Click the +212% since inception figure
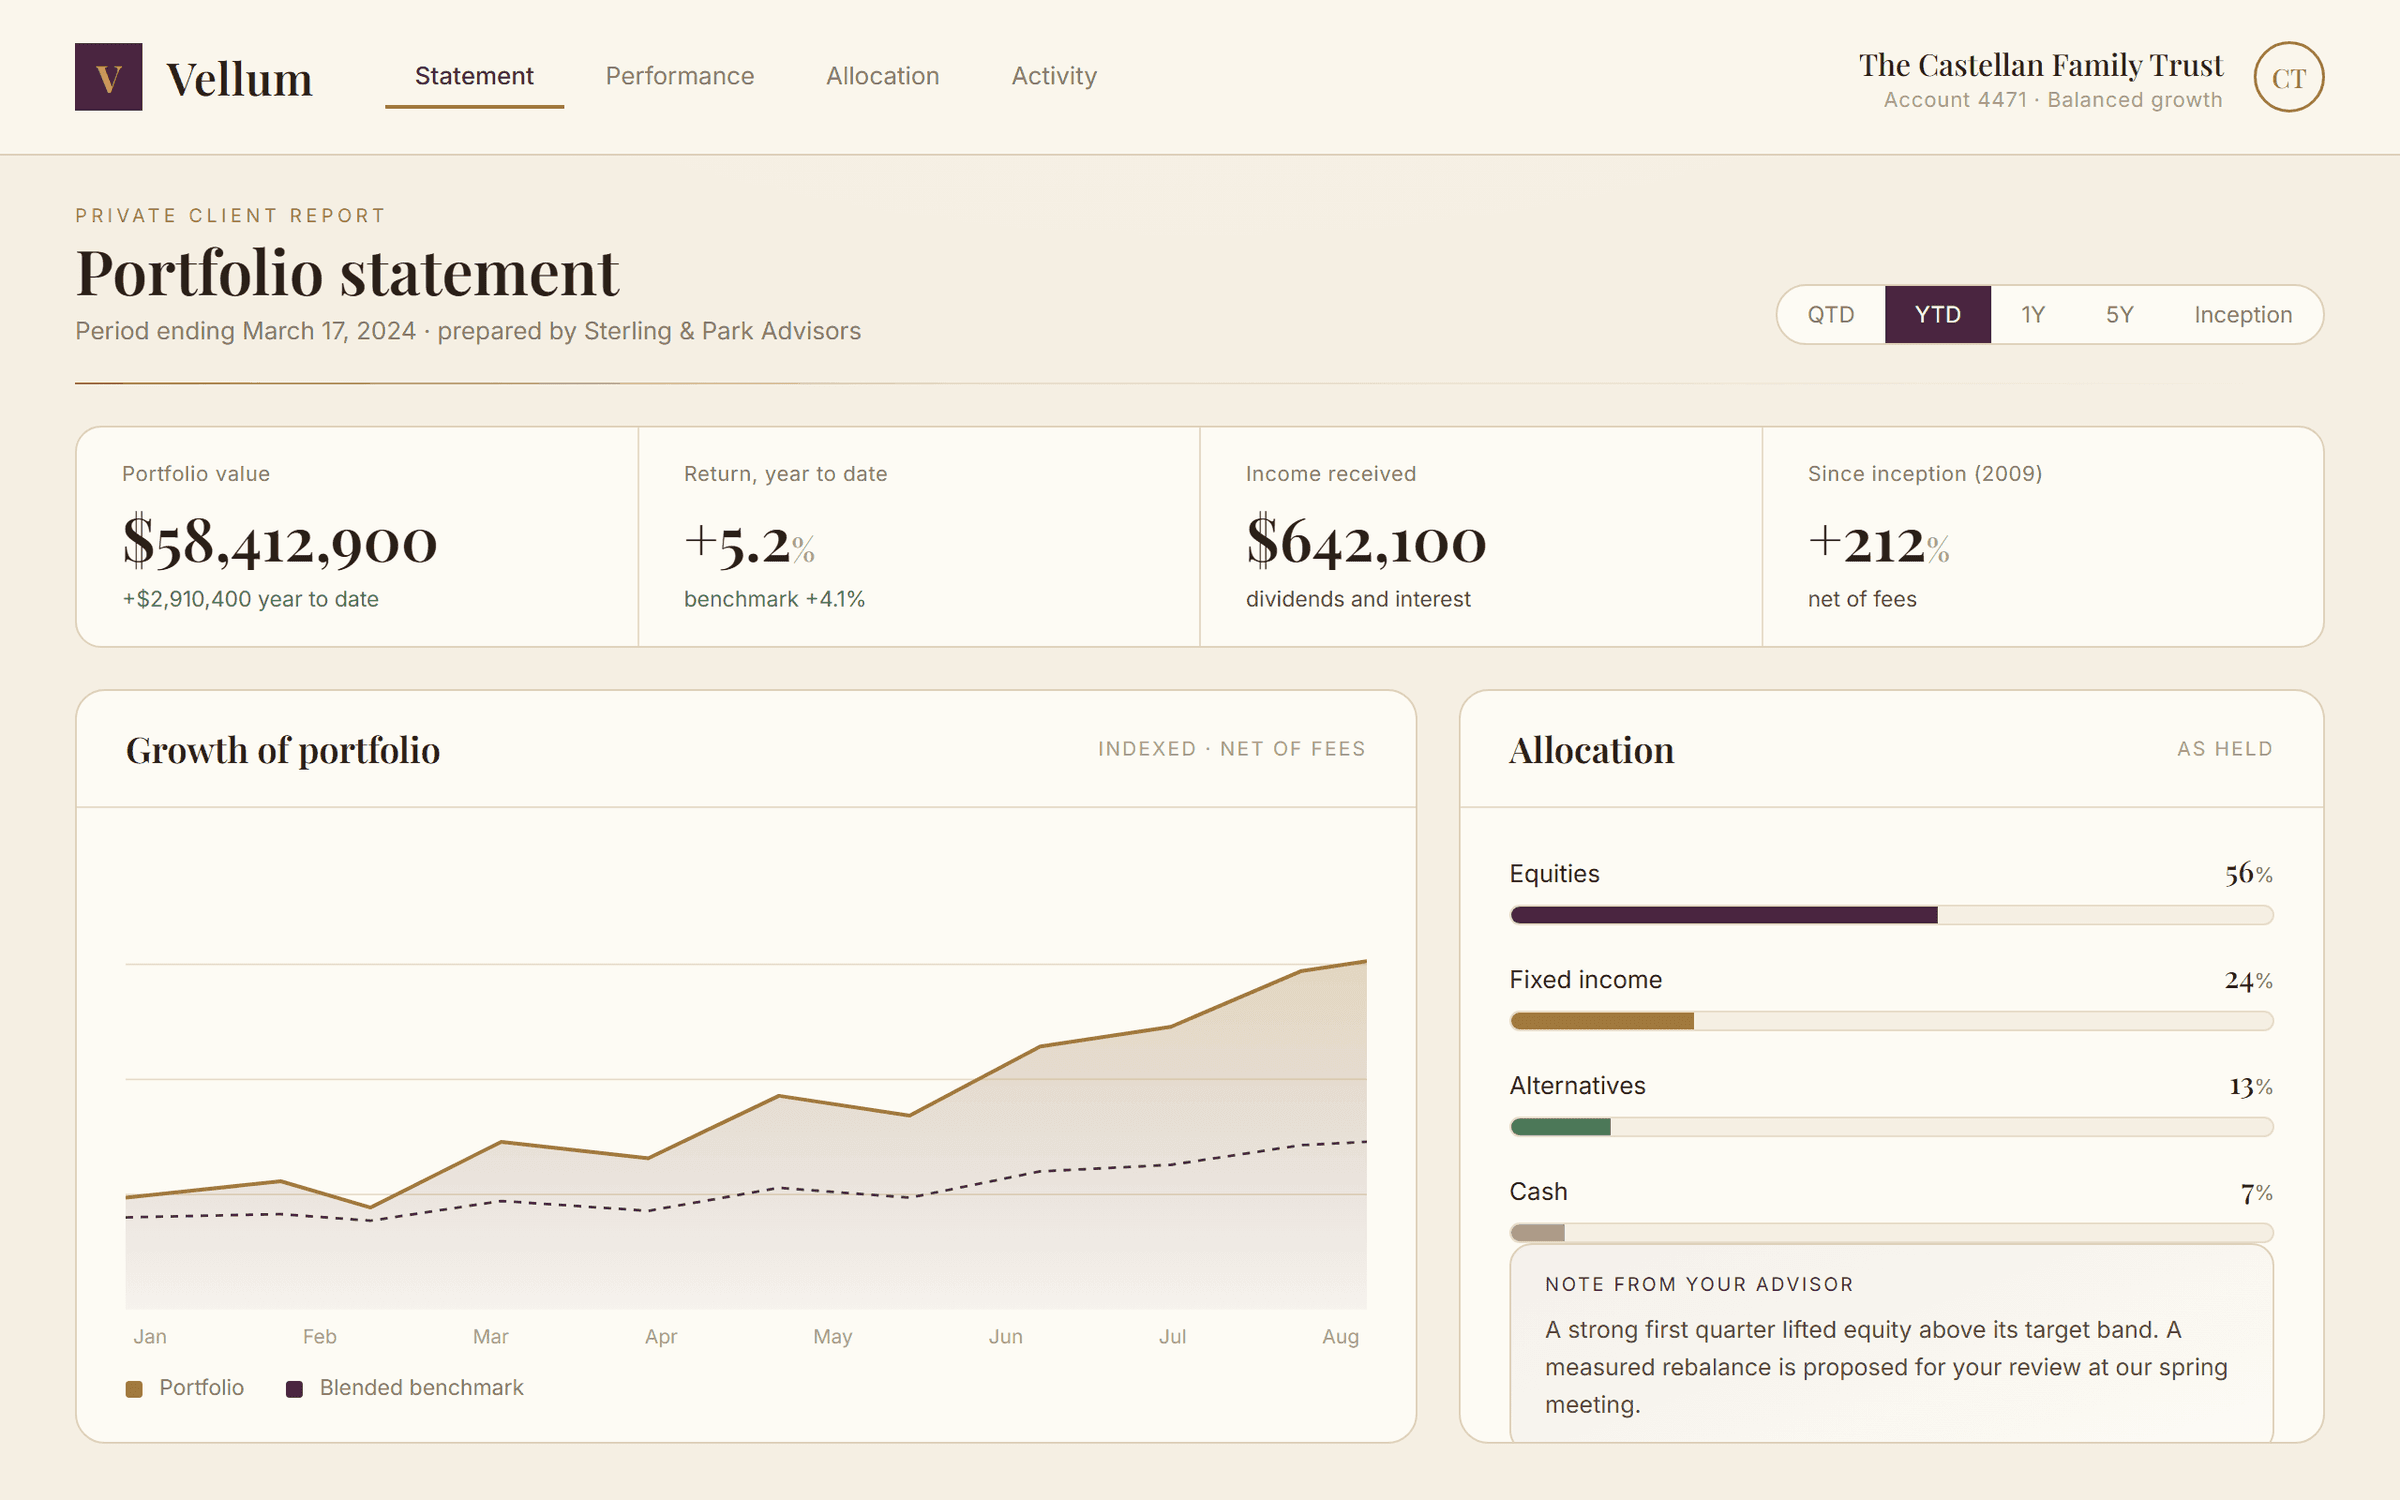Viewport: 2400px width, 1500px height. point(1878,545)
